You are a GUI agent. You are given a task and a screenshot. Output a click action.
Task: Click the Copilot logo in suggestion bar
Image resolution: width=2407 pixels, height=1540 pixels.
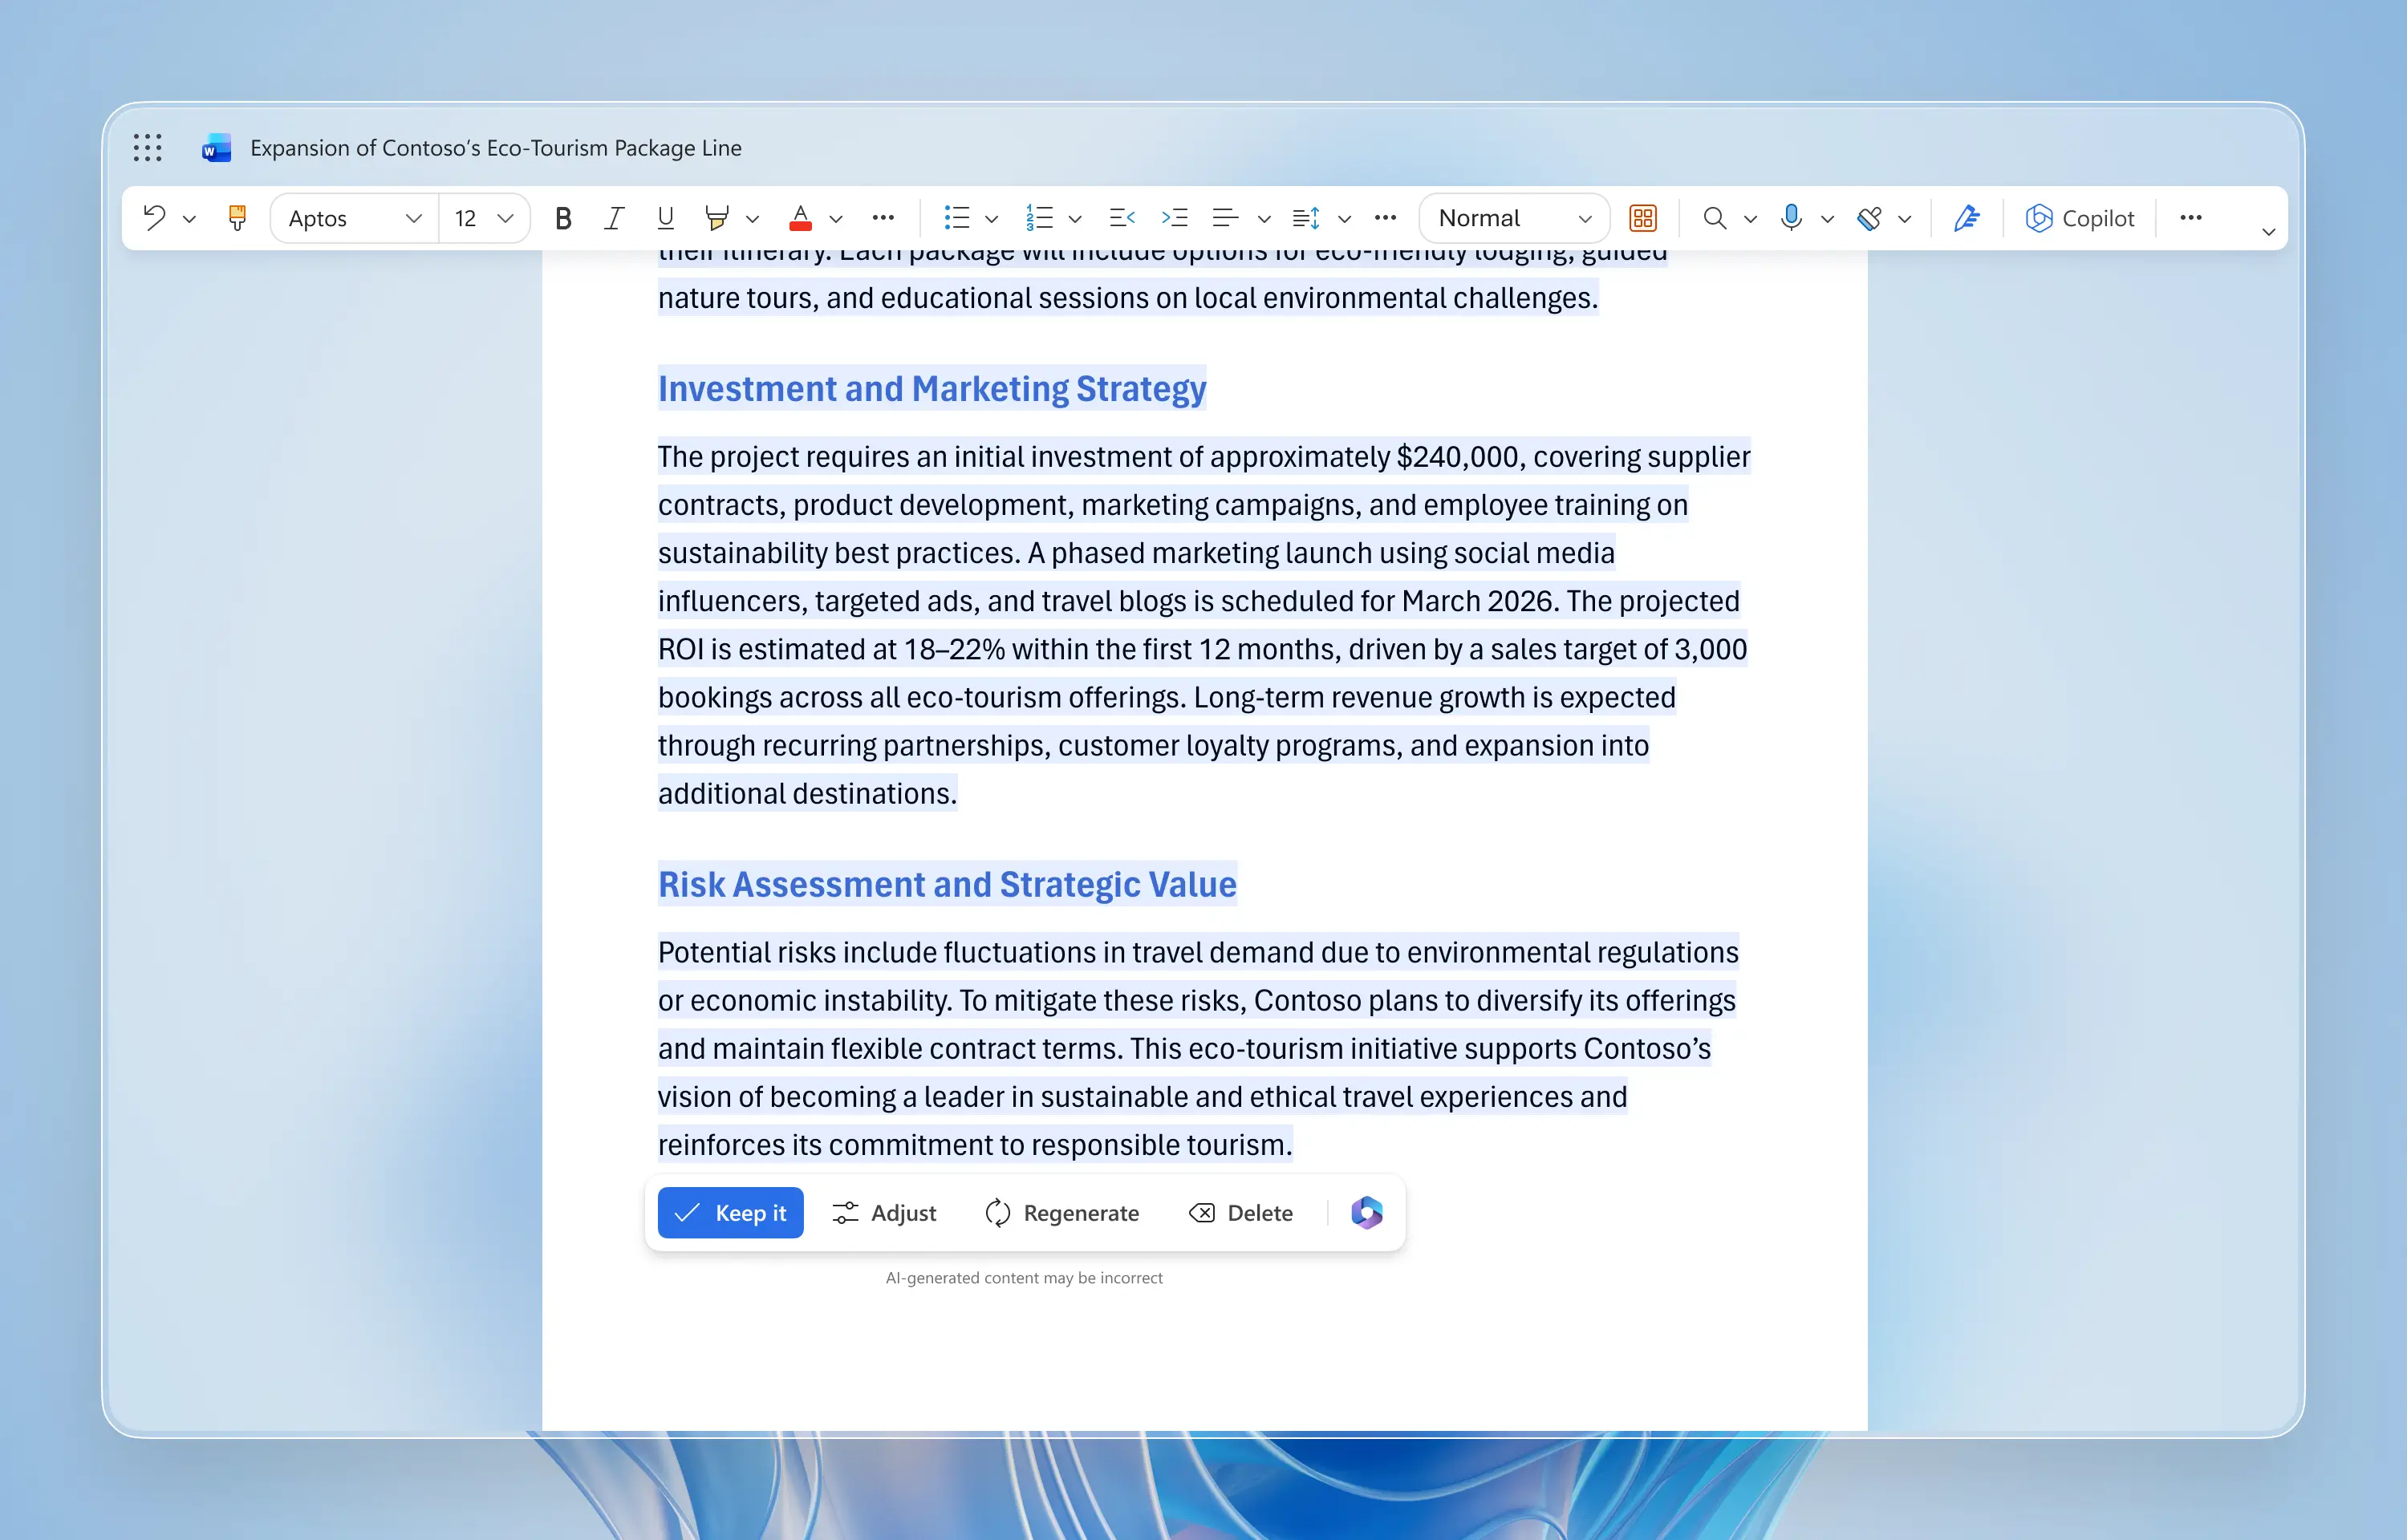click(1366, 1213)
